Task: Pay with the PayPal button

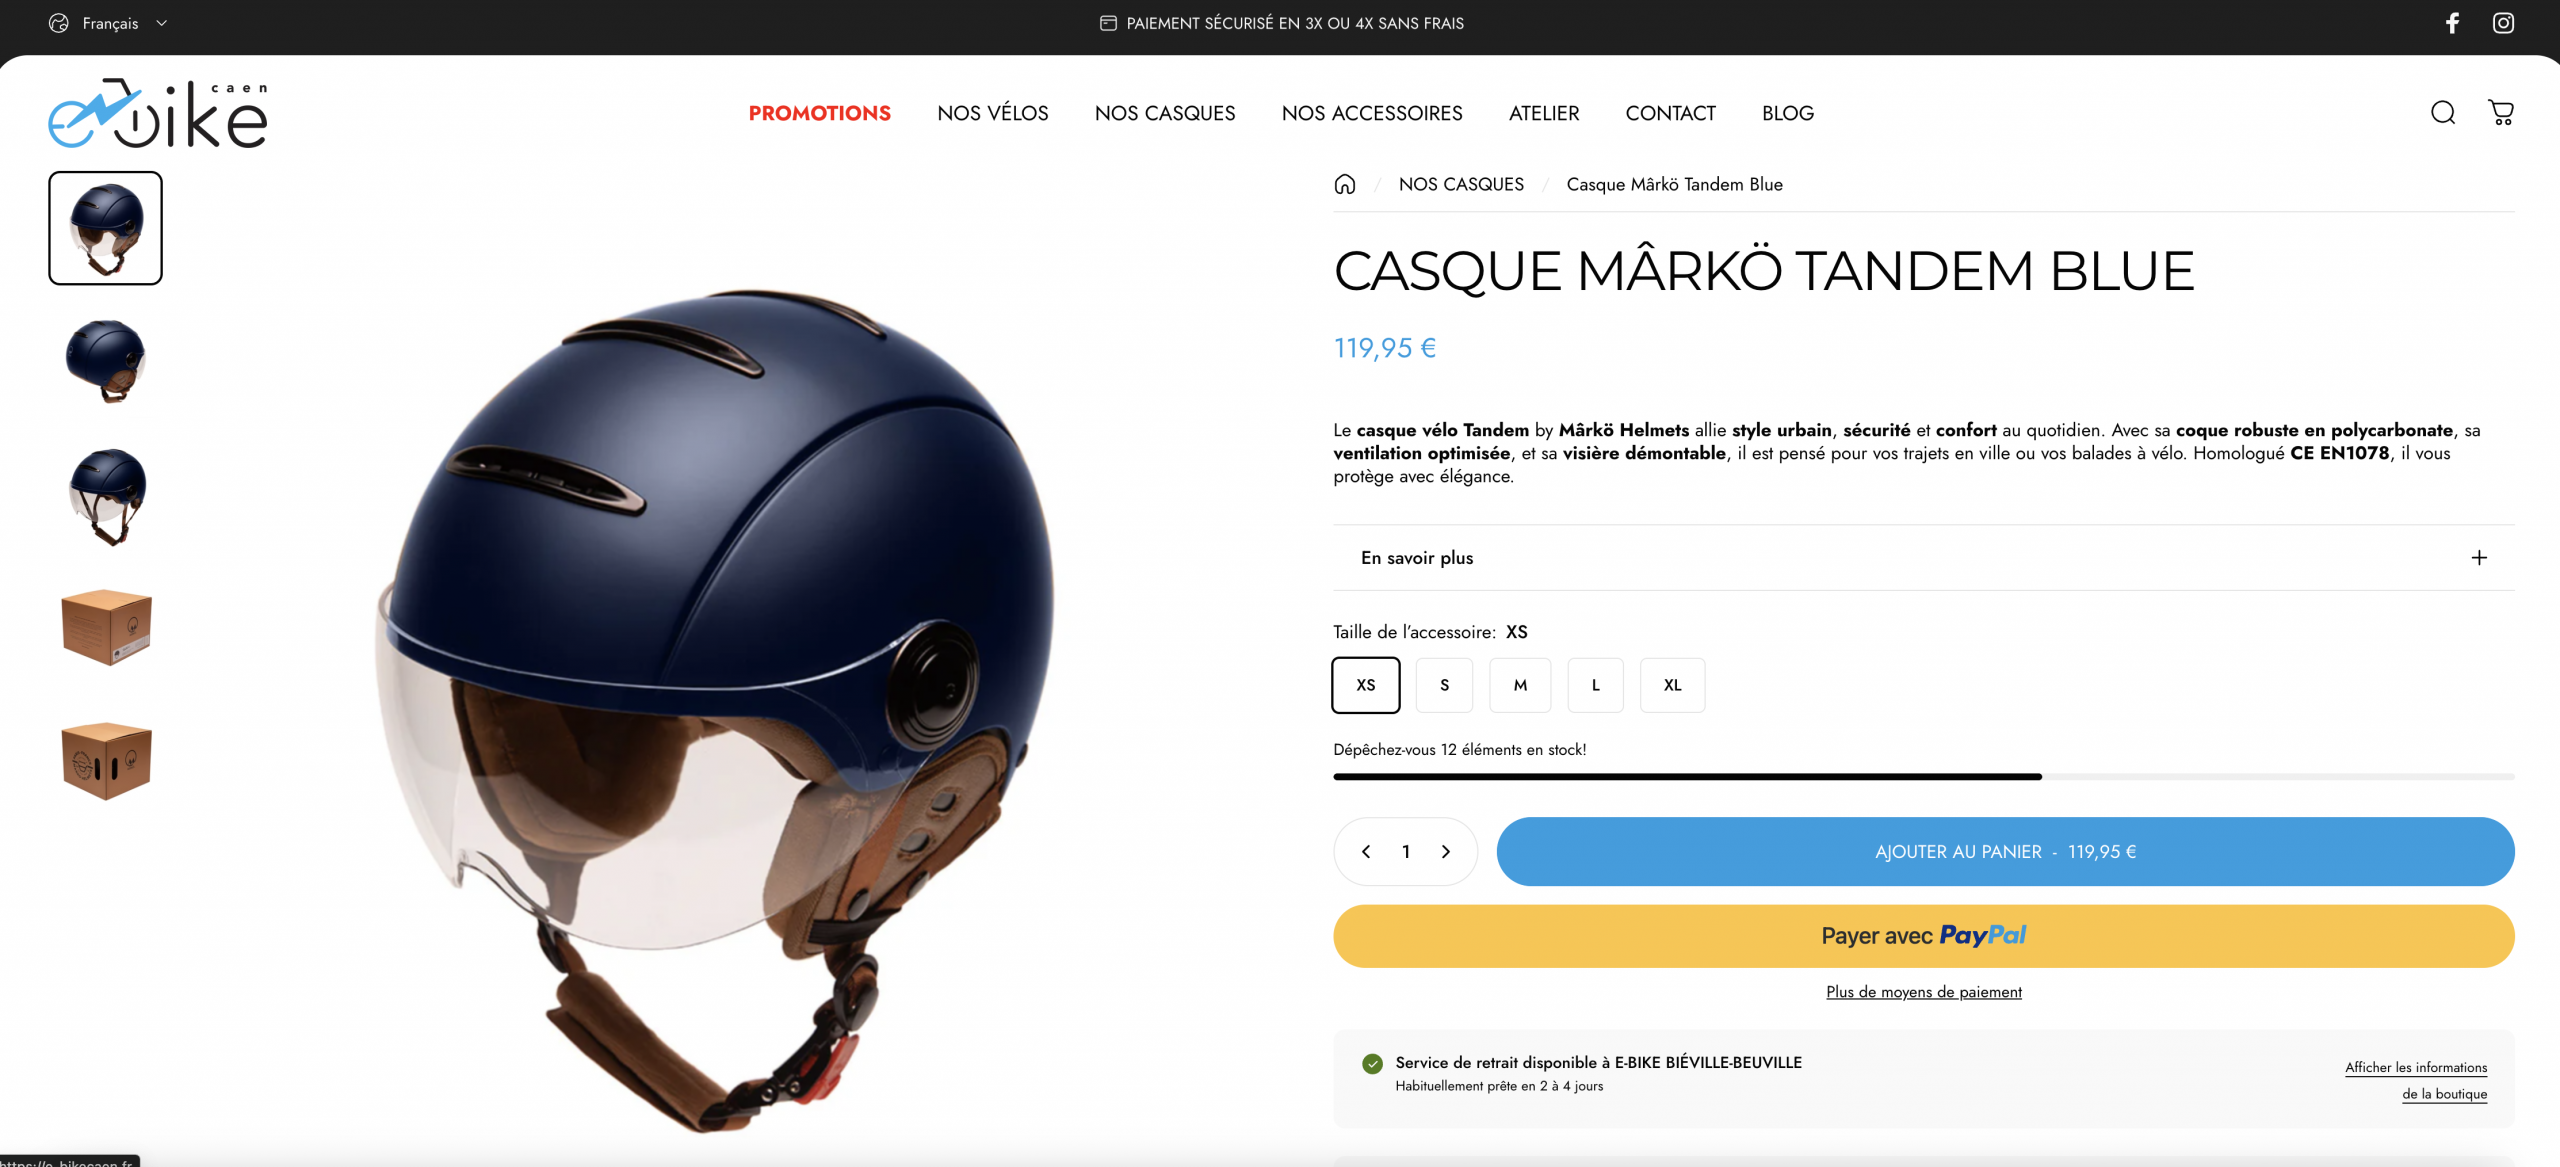Action: 1923,936
